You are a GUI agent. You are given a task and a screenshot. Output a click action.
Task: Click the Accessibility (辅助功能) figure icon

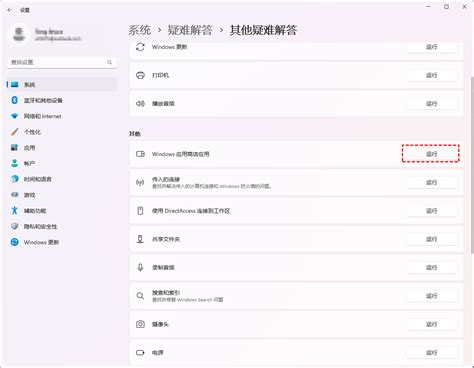[14, 210]
